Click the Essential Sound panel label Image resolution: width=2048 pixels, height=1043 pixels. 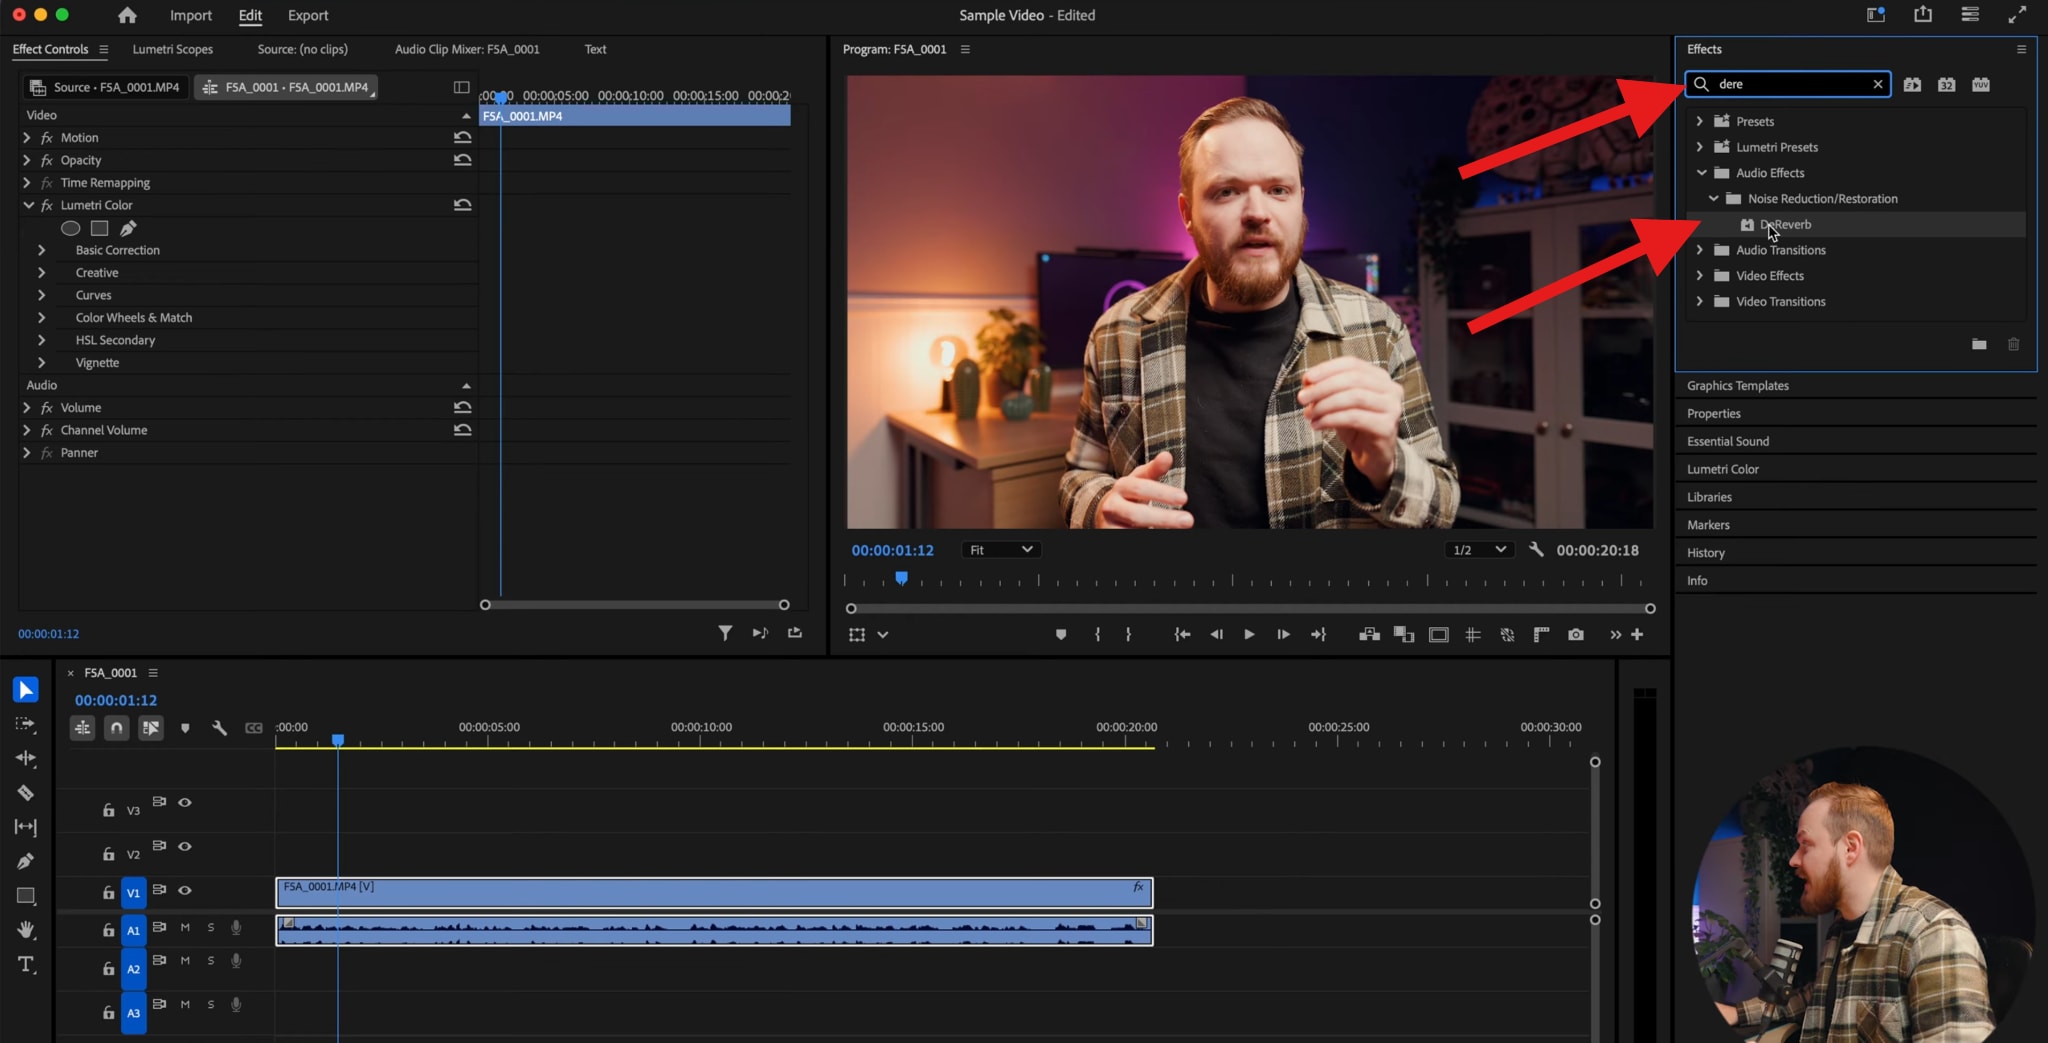click(x=1728, y=441)
